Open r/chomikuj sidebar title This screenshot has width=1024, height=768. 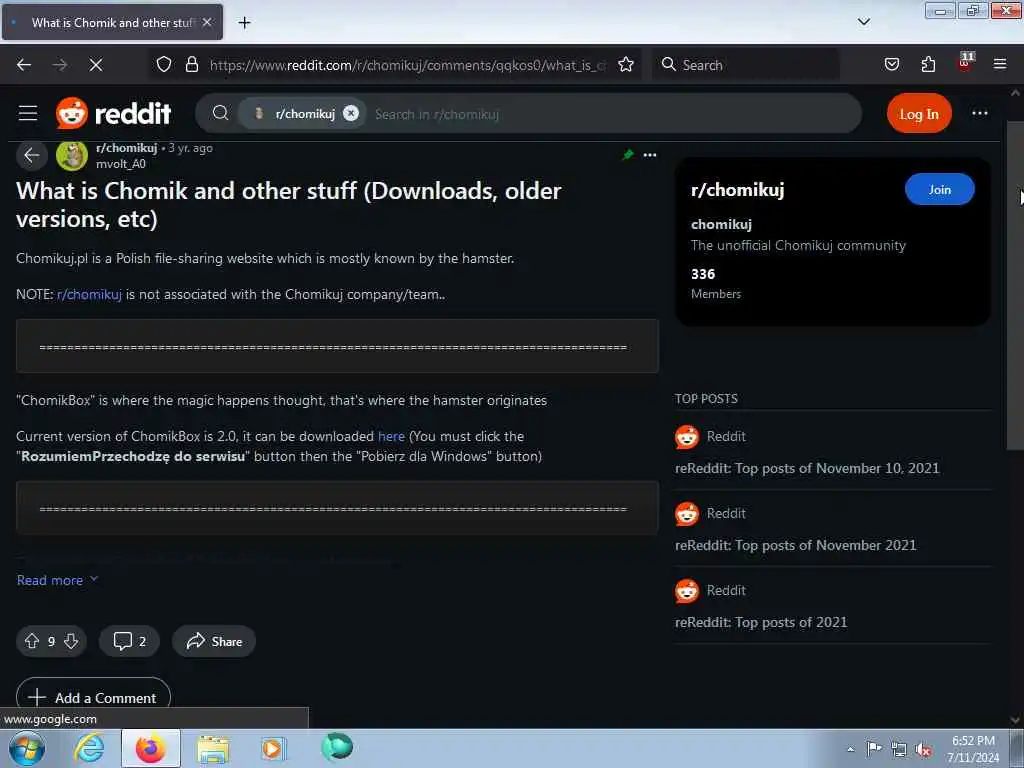click(737, 190)
